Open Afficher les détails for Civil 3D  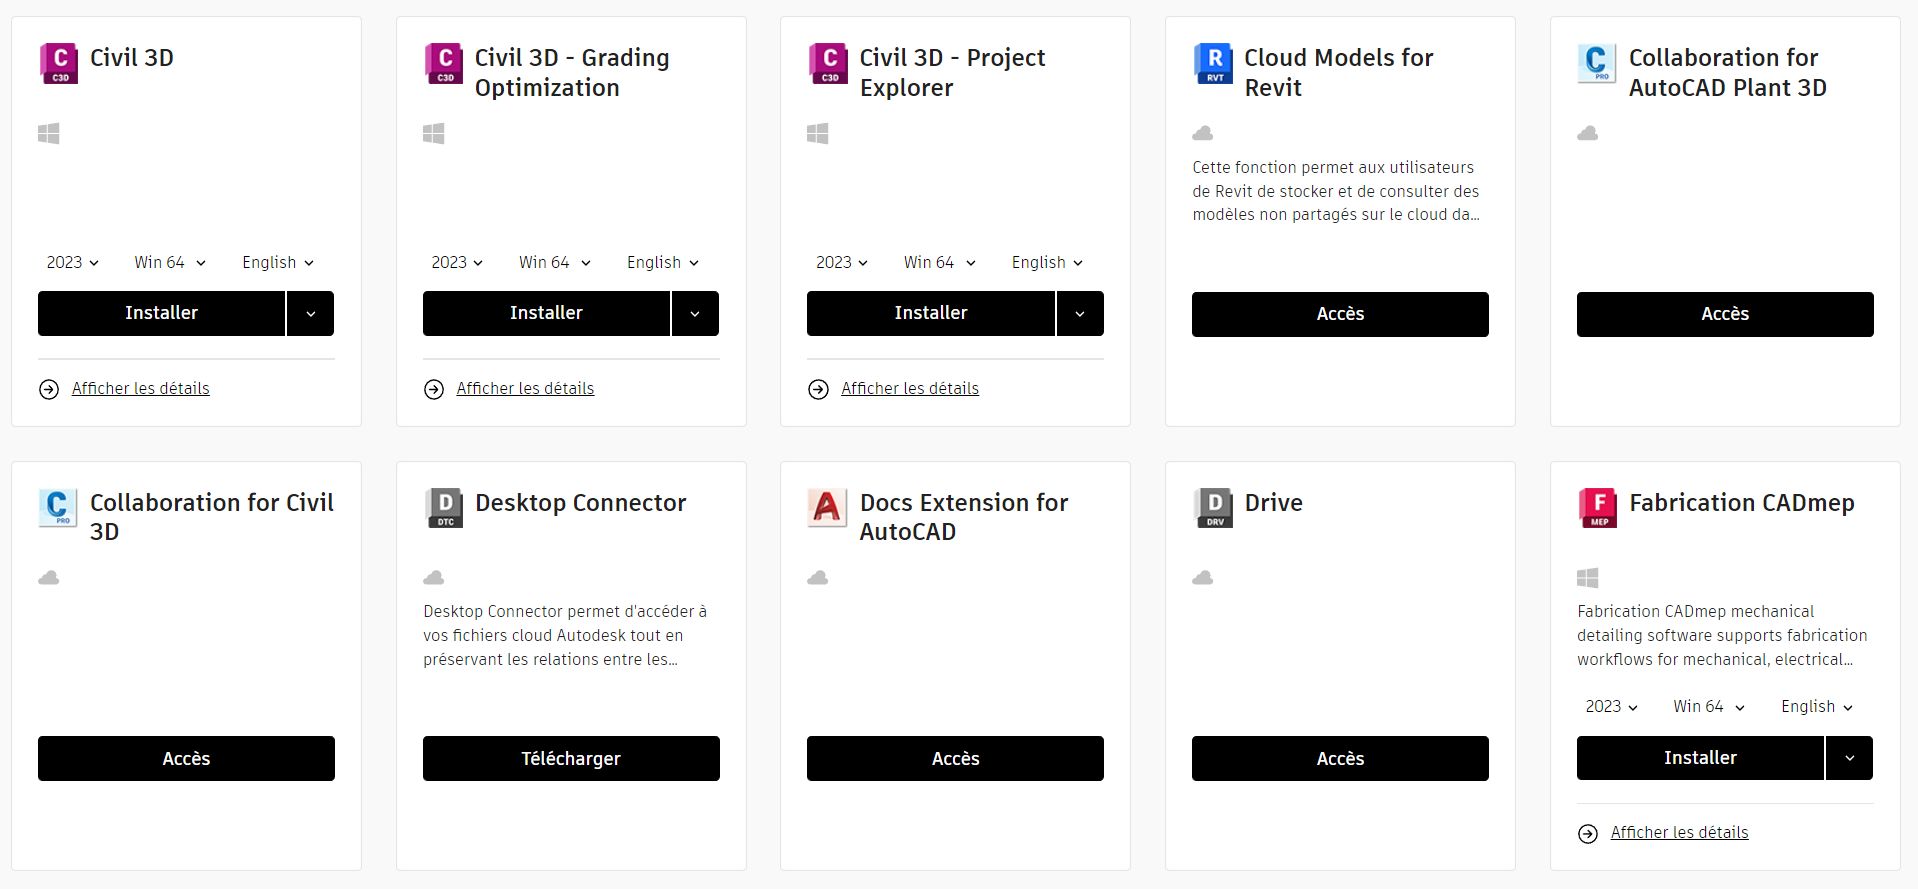[140, 388]
